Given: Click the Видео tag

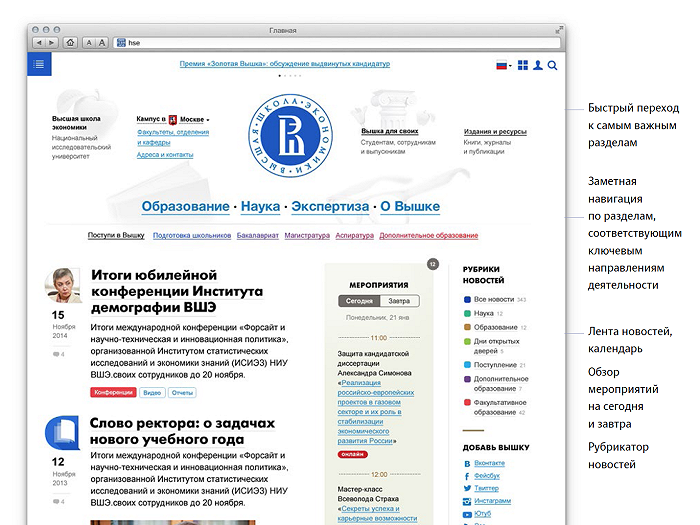Looking at the screenshot, I should [152, 392].
